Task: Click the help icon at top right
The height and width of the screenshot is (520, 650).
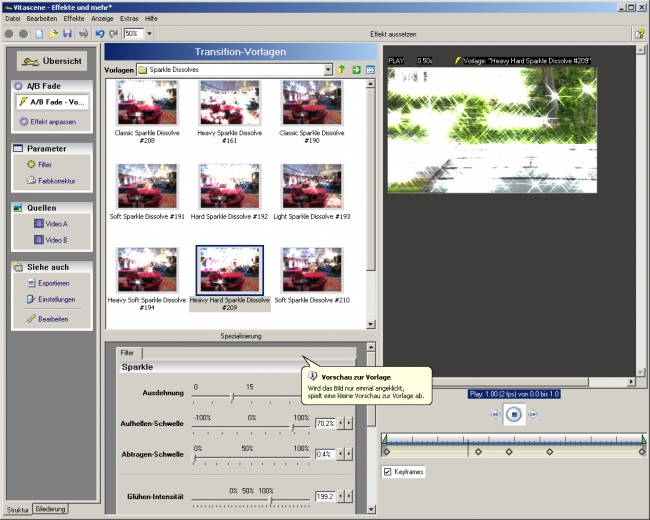Action: pos(638,33)
